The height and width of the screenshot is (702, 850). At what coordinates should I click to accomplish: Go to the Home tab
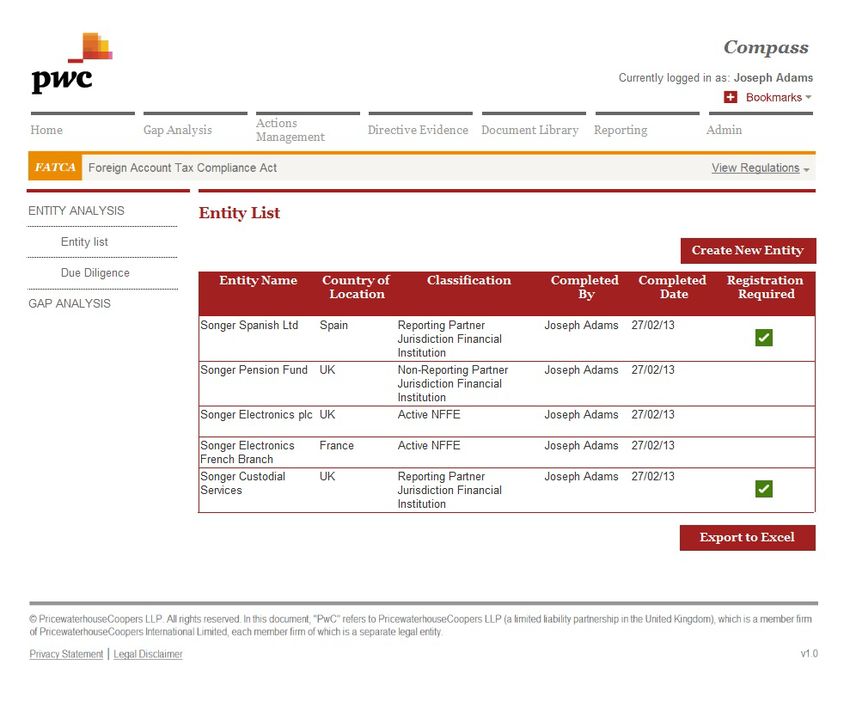(47, 130)
